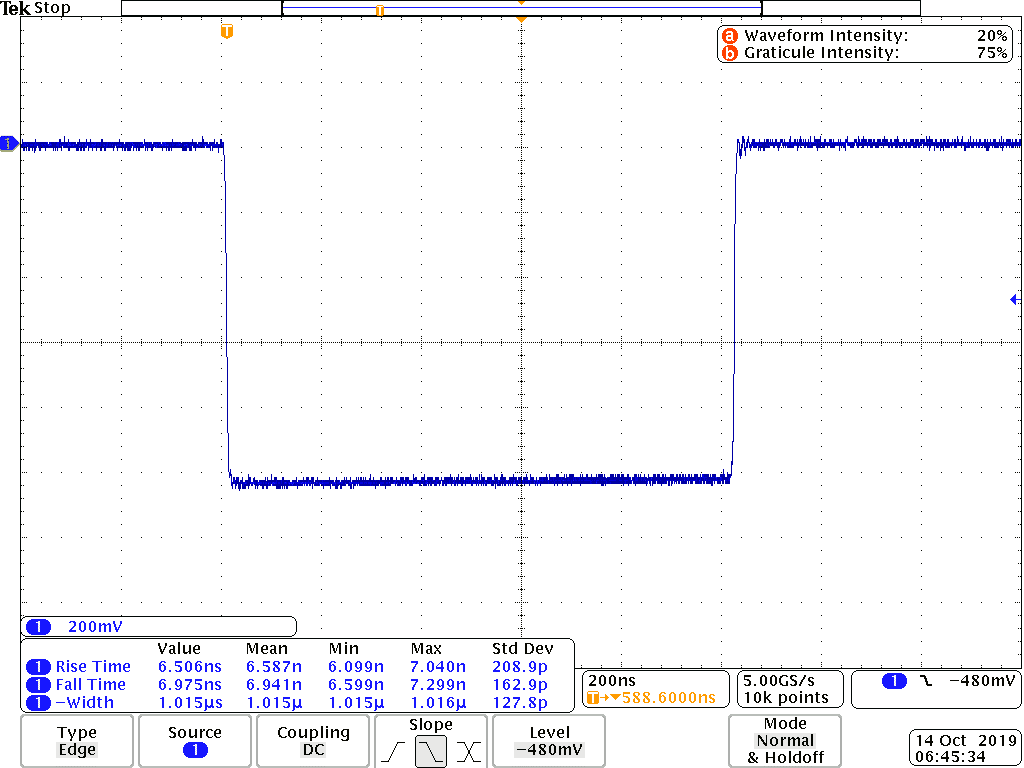Open the trigger Type Edge menu
Viewport: 1024px width, 768px height.
(77, 741)
